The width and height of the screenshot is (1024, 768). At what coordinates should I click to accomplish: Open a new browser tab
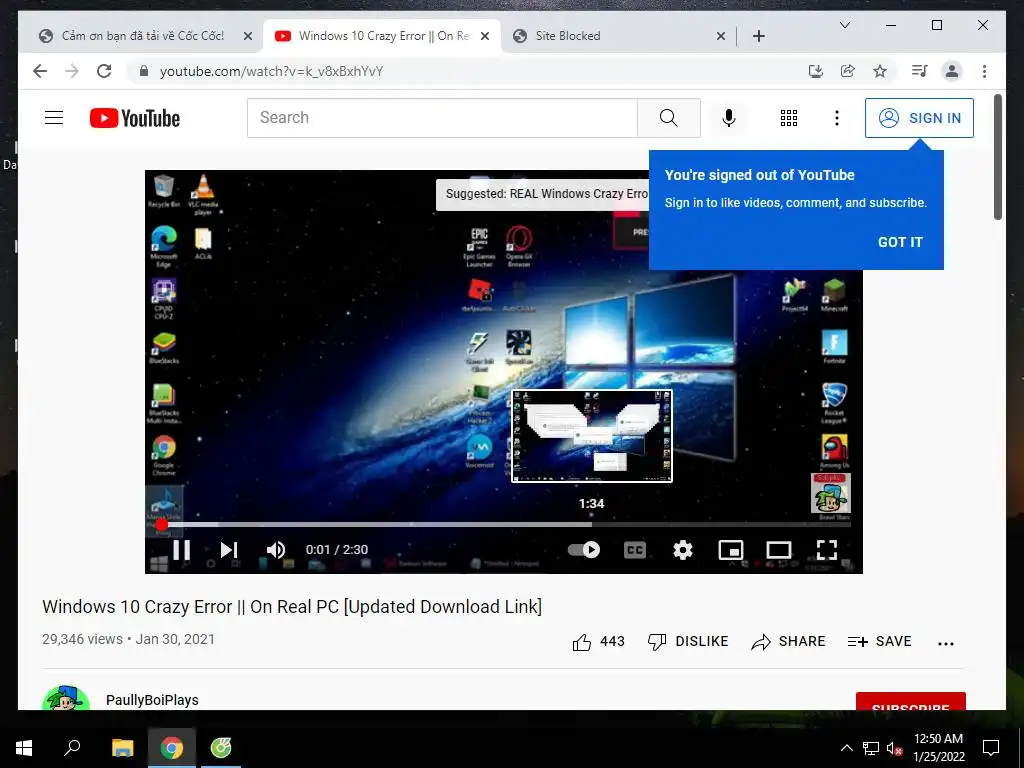pyautogui.click(x=758, y=36)
